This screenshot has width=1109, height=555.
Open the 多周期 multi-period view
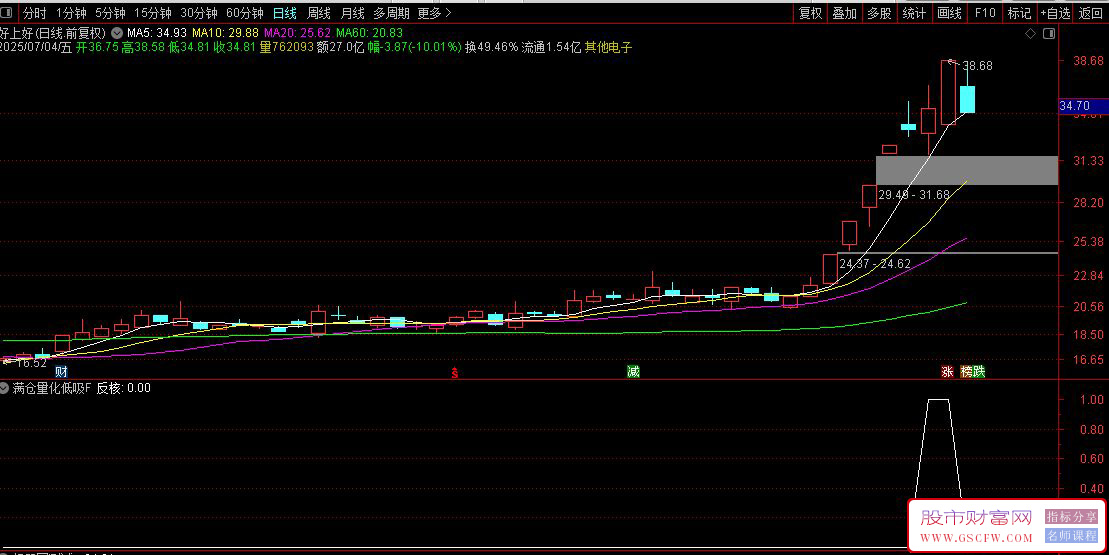tap(391, 13)
